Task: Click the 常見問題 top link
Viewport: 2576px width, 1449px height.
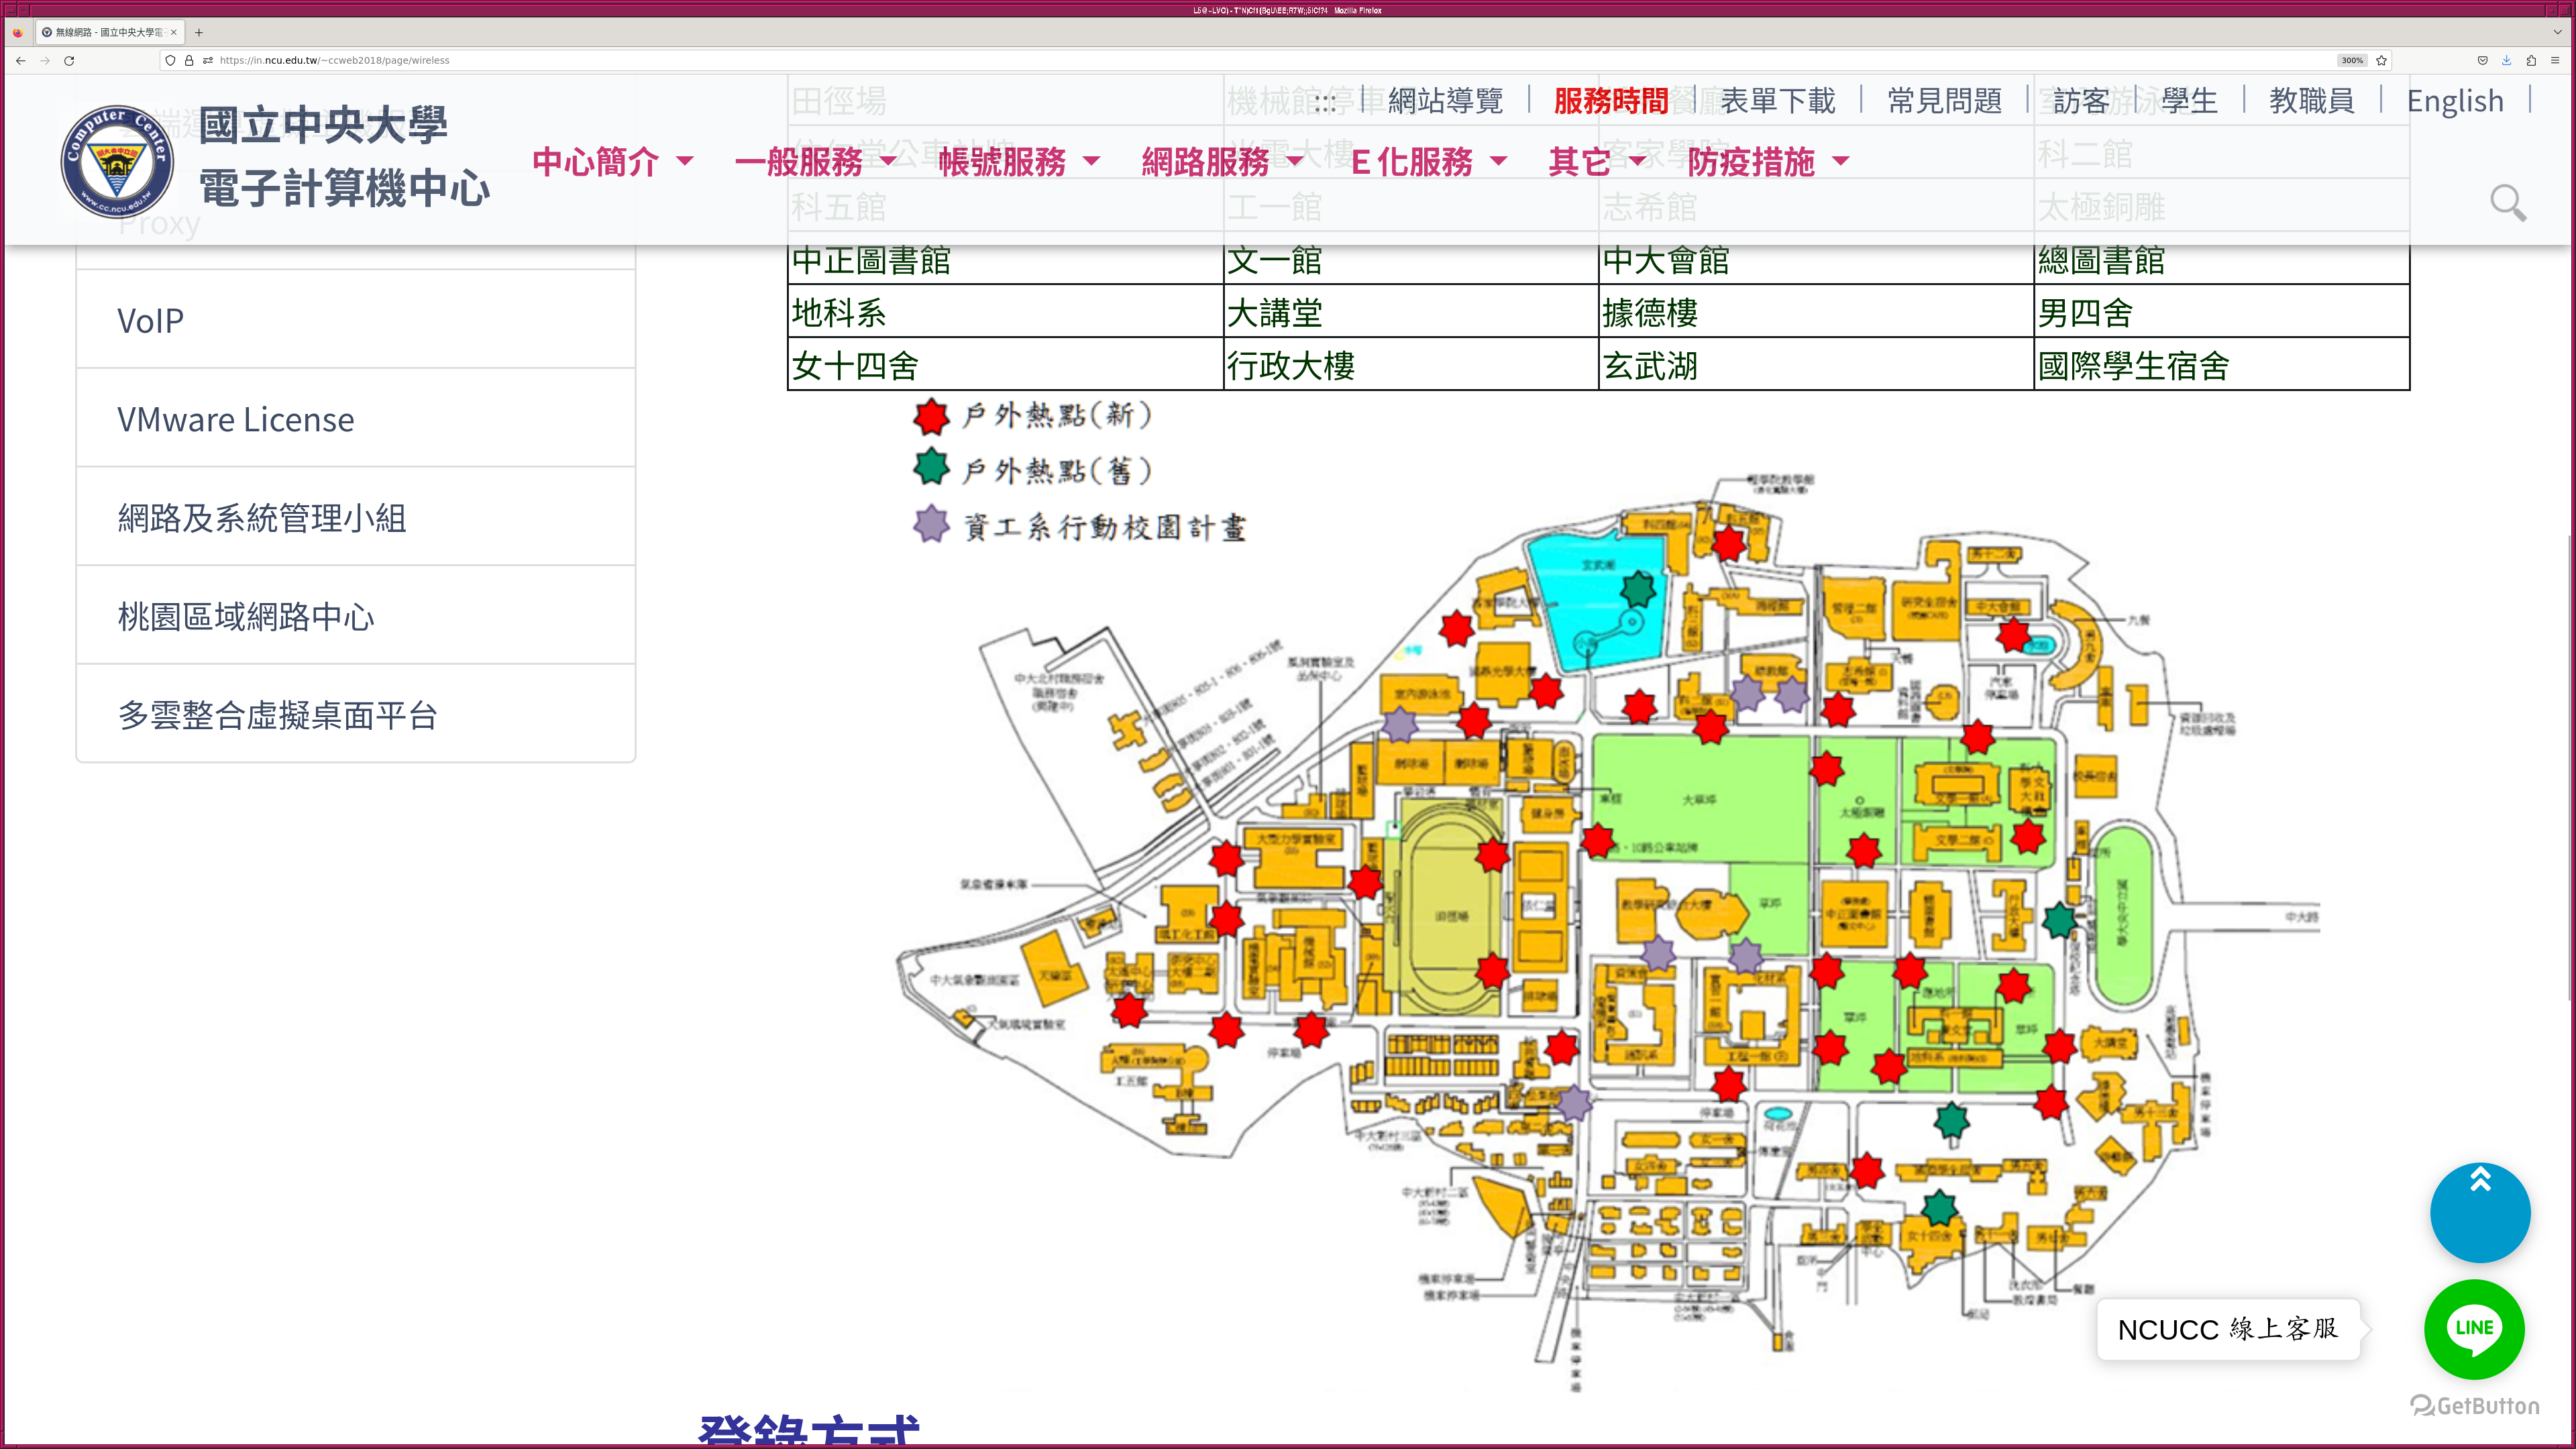Action: click(1943, 100)
